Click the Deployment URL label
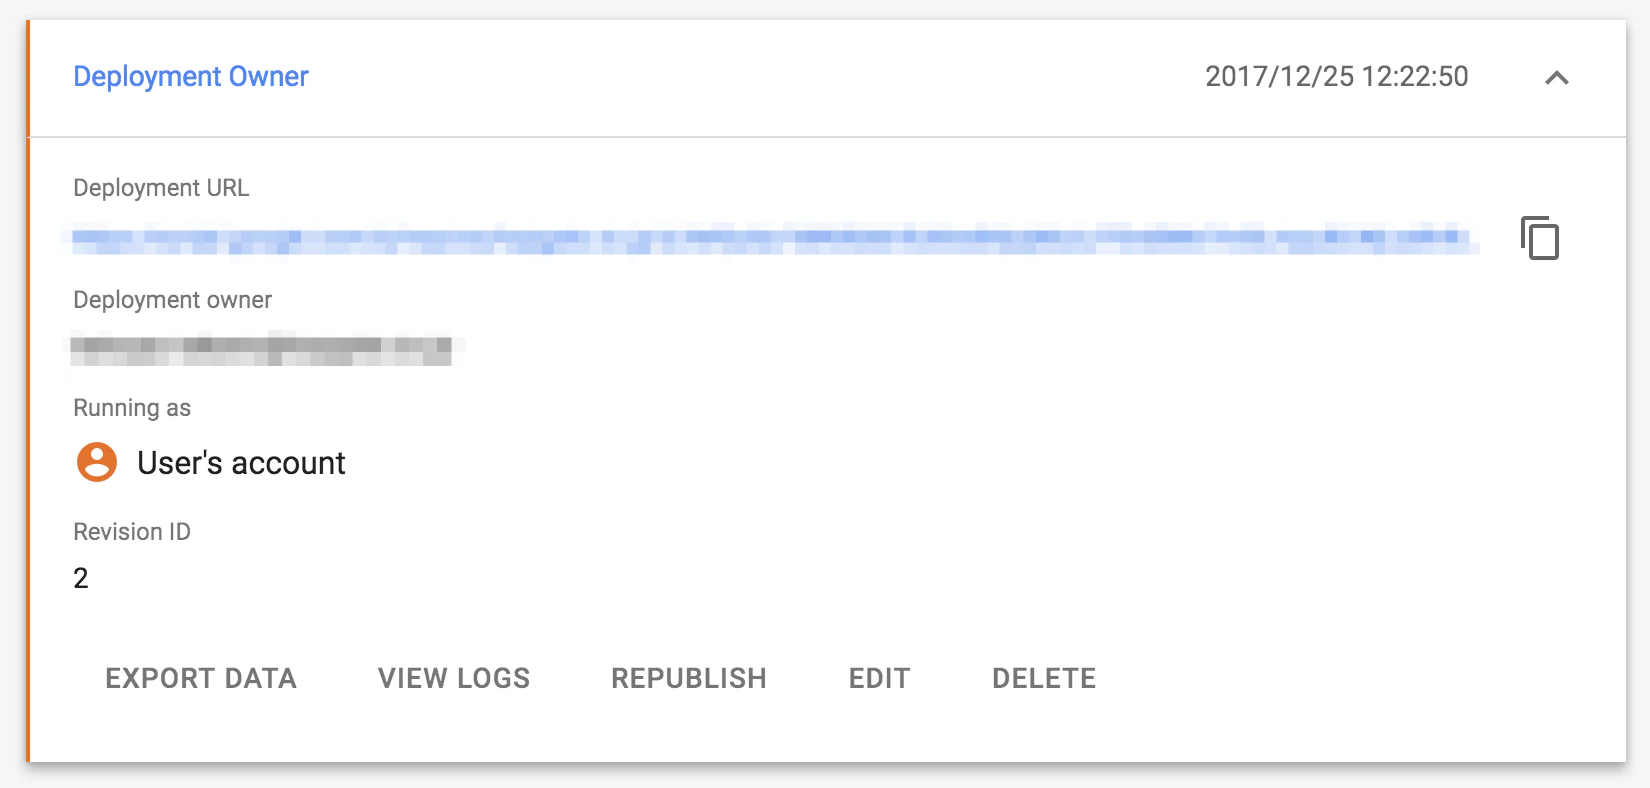This screenshot has height=788, width=1650. click(x=161, y=188)
